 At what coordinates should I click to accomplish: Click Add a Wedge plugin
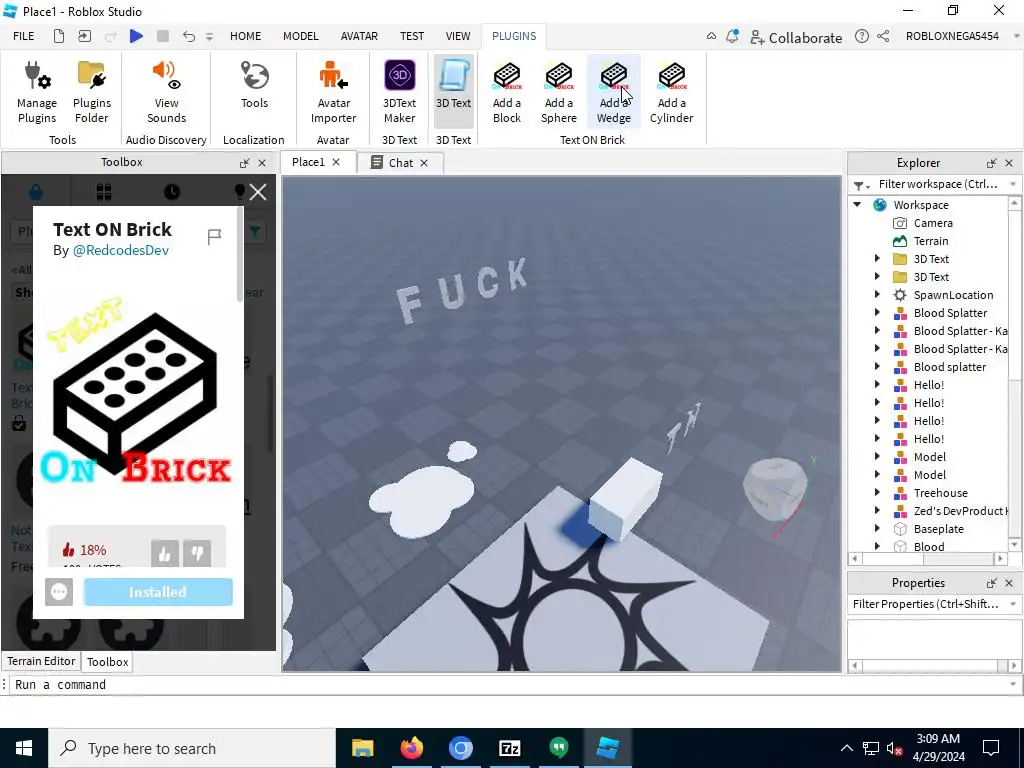613,92
